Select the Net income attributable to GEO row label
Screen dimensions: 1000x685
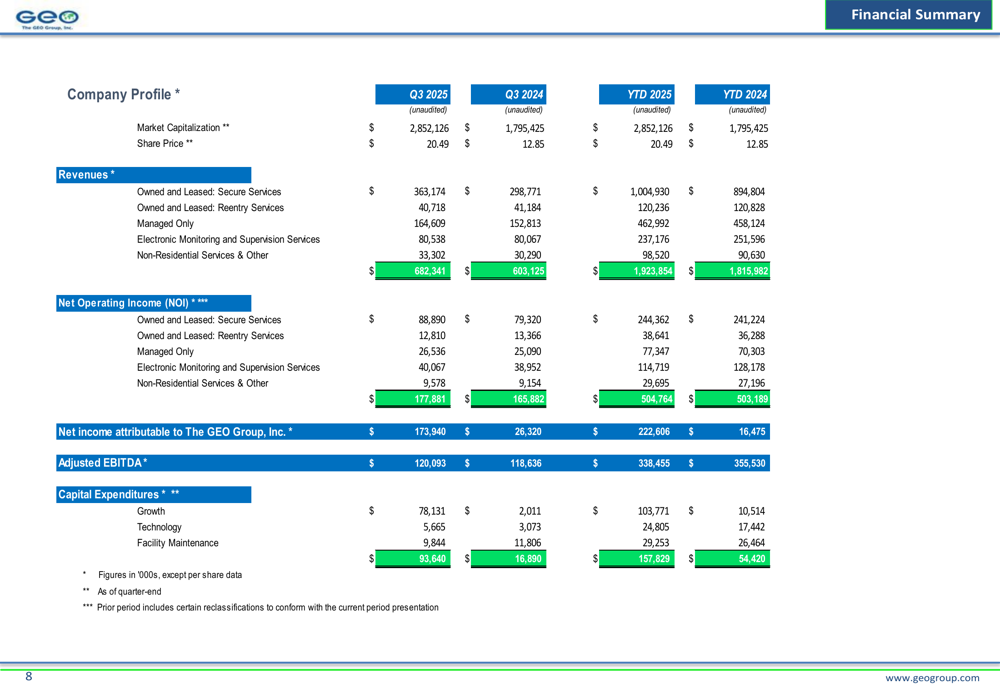[176, 432]
